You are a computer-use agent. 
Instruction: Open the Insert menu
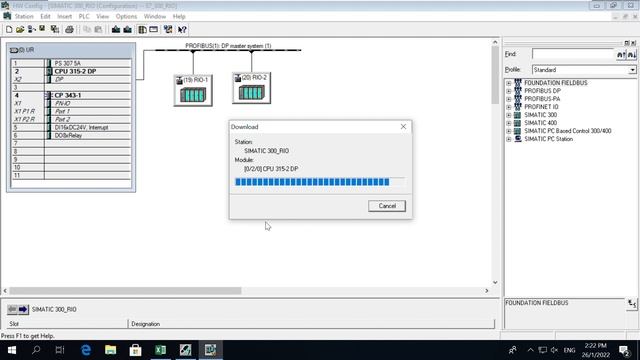[64, 17]
